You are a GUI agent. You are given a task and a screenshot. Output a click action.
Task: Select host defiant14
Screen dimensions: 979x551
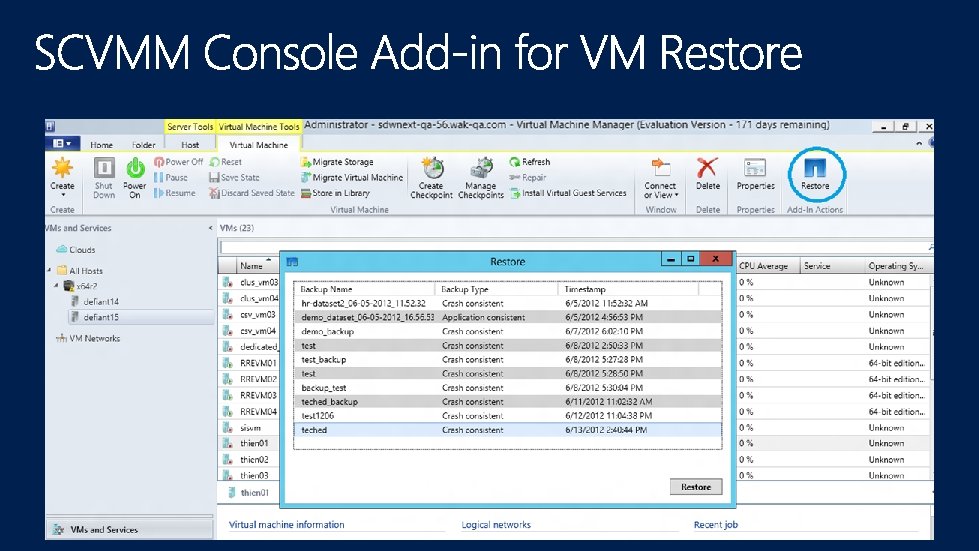tap(95, 301)
